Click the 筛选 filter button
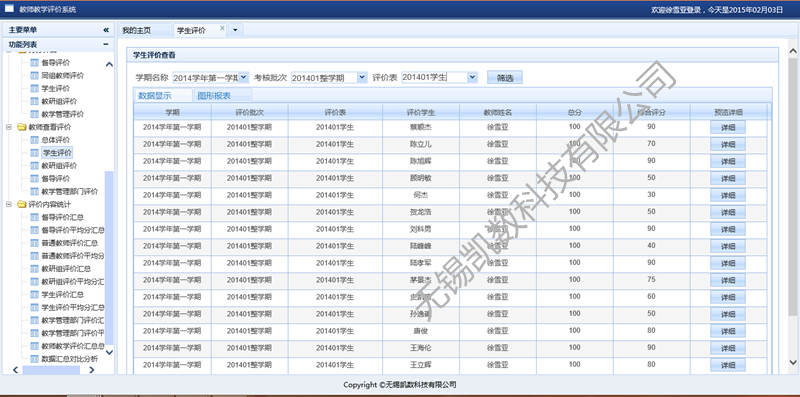800x397 pixels. [505, 78]
